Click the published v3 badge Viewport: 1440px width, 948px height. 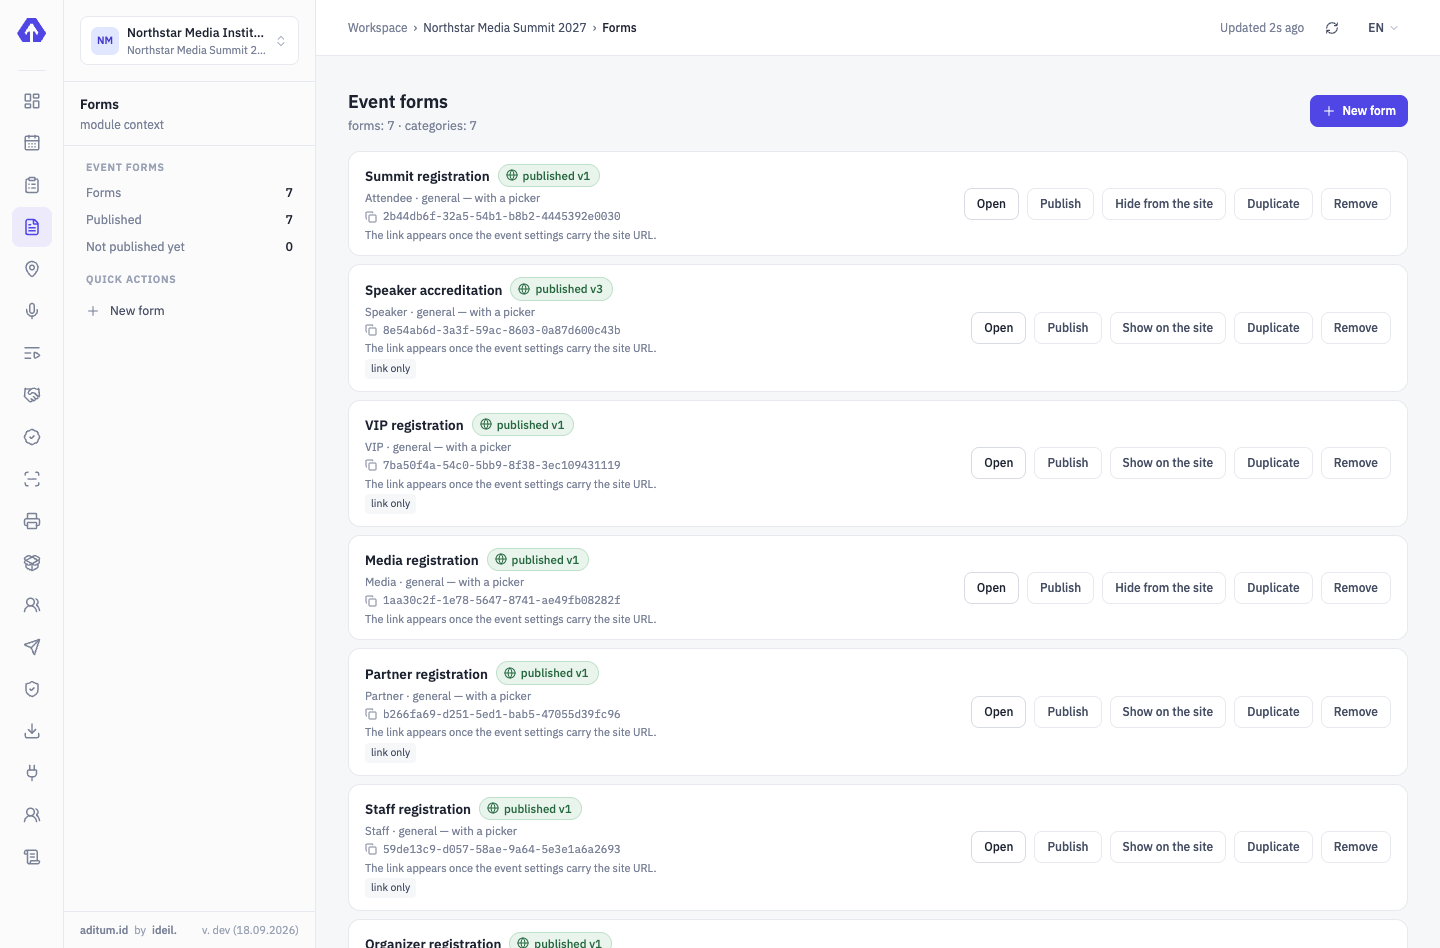[561, 289]
